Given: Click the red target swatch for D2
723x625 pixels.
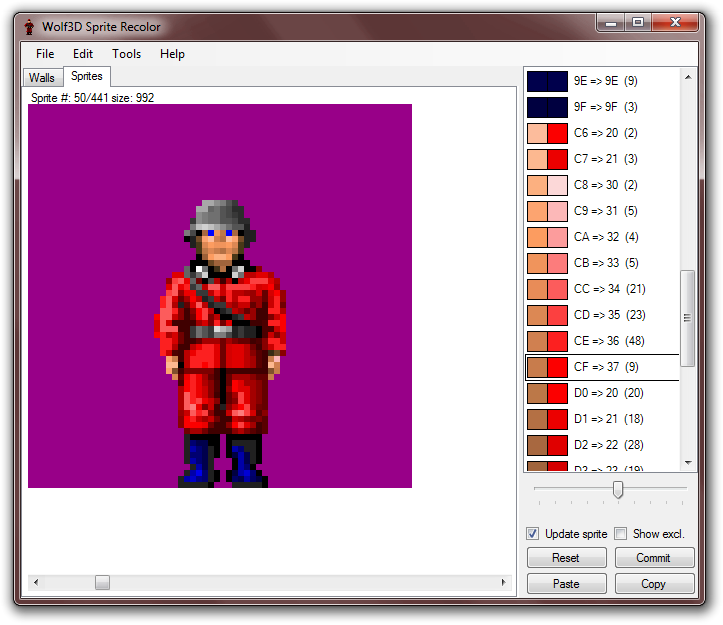Looking at the screenshot, I should tap(557, 445).
